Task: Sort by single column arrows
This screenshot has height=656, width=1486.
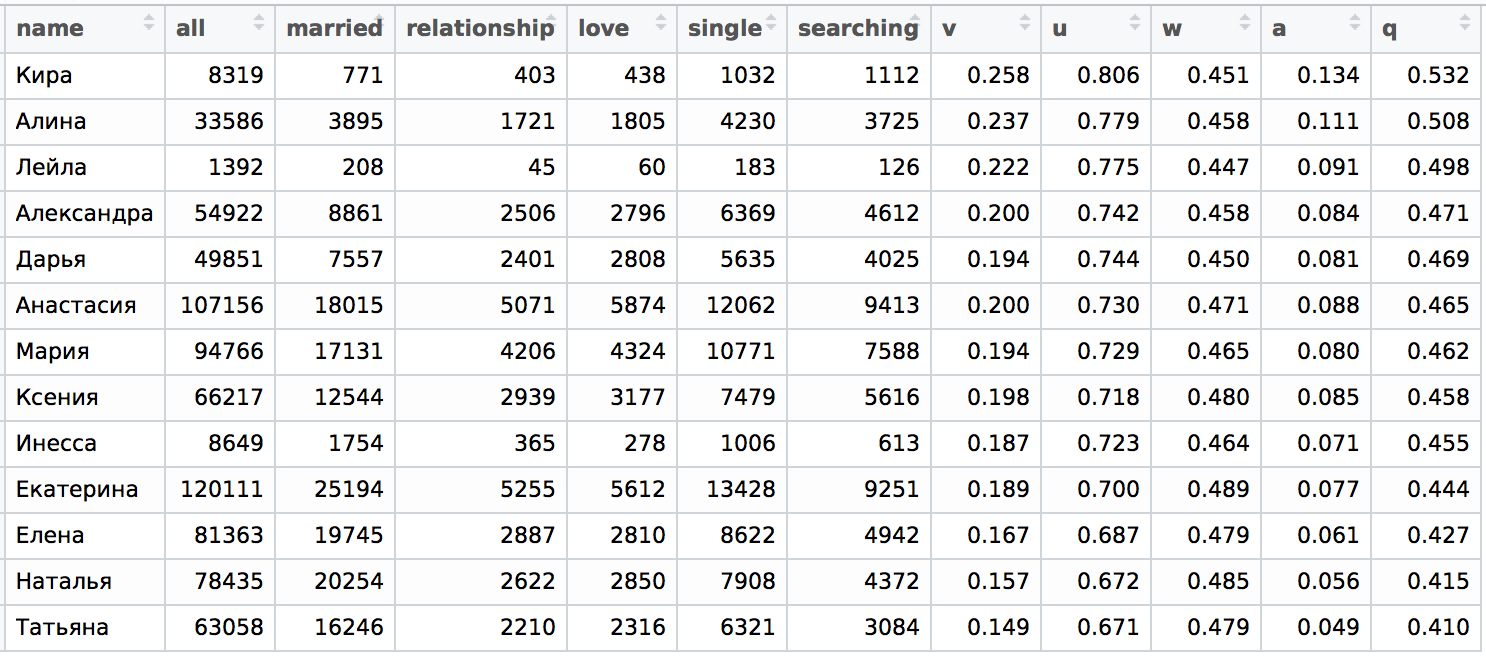Action: (x=772, y=21)
